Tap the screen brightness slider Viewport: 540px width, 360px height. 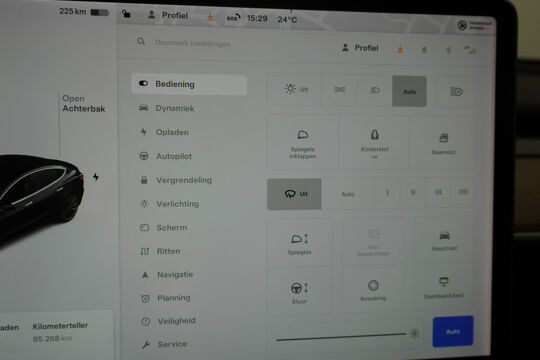coord(341,337)
